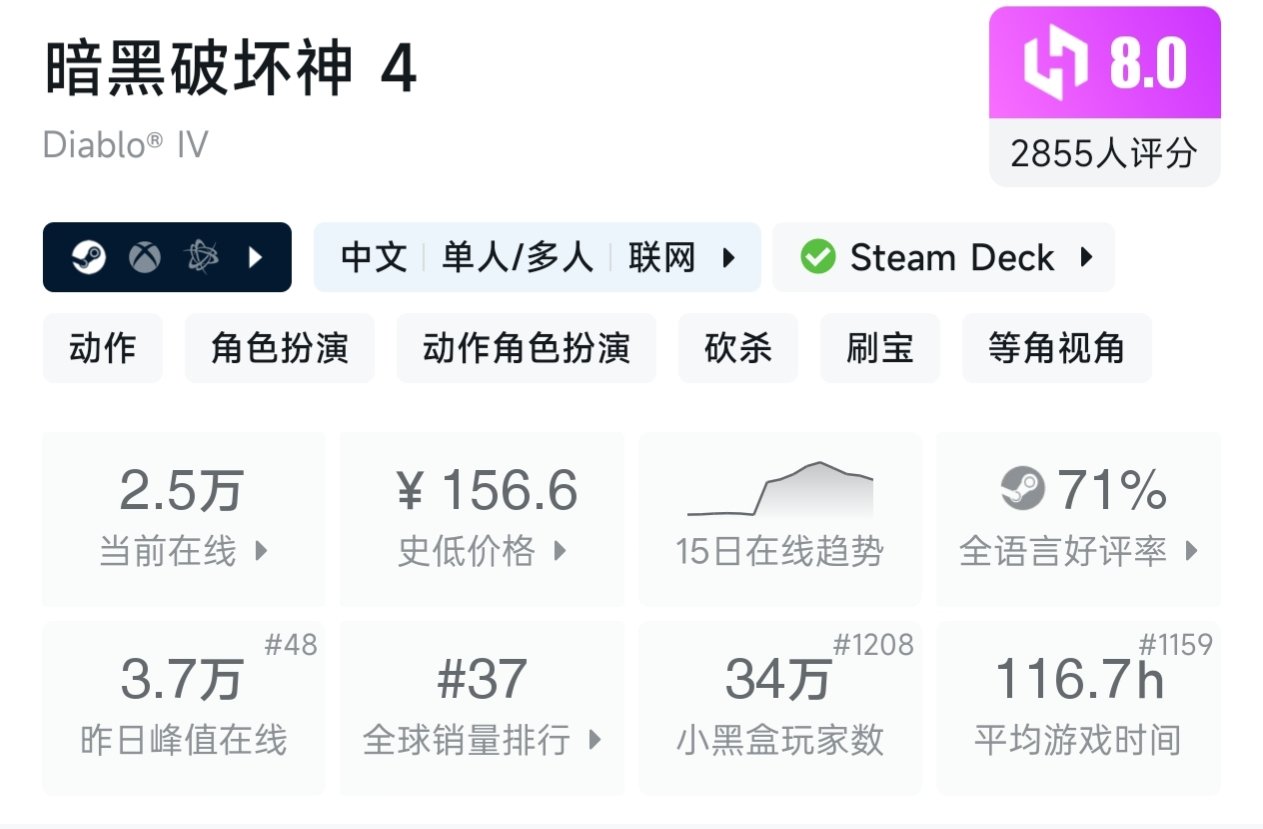Click the Steam platform icon
Screen dimensions: 1263x829
88,258
